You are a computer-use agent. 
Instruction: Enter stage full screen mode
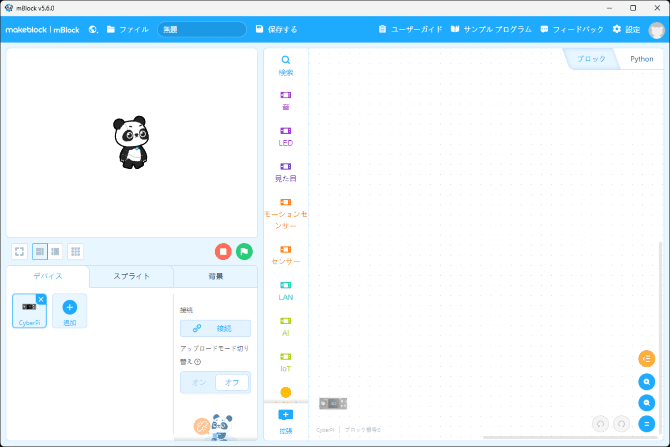(19, 251)
